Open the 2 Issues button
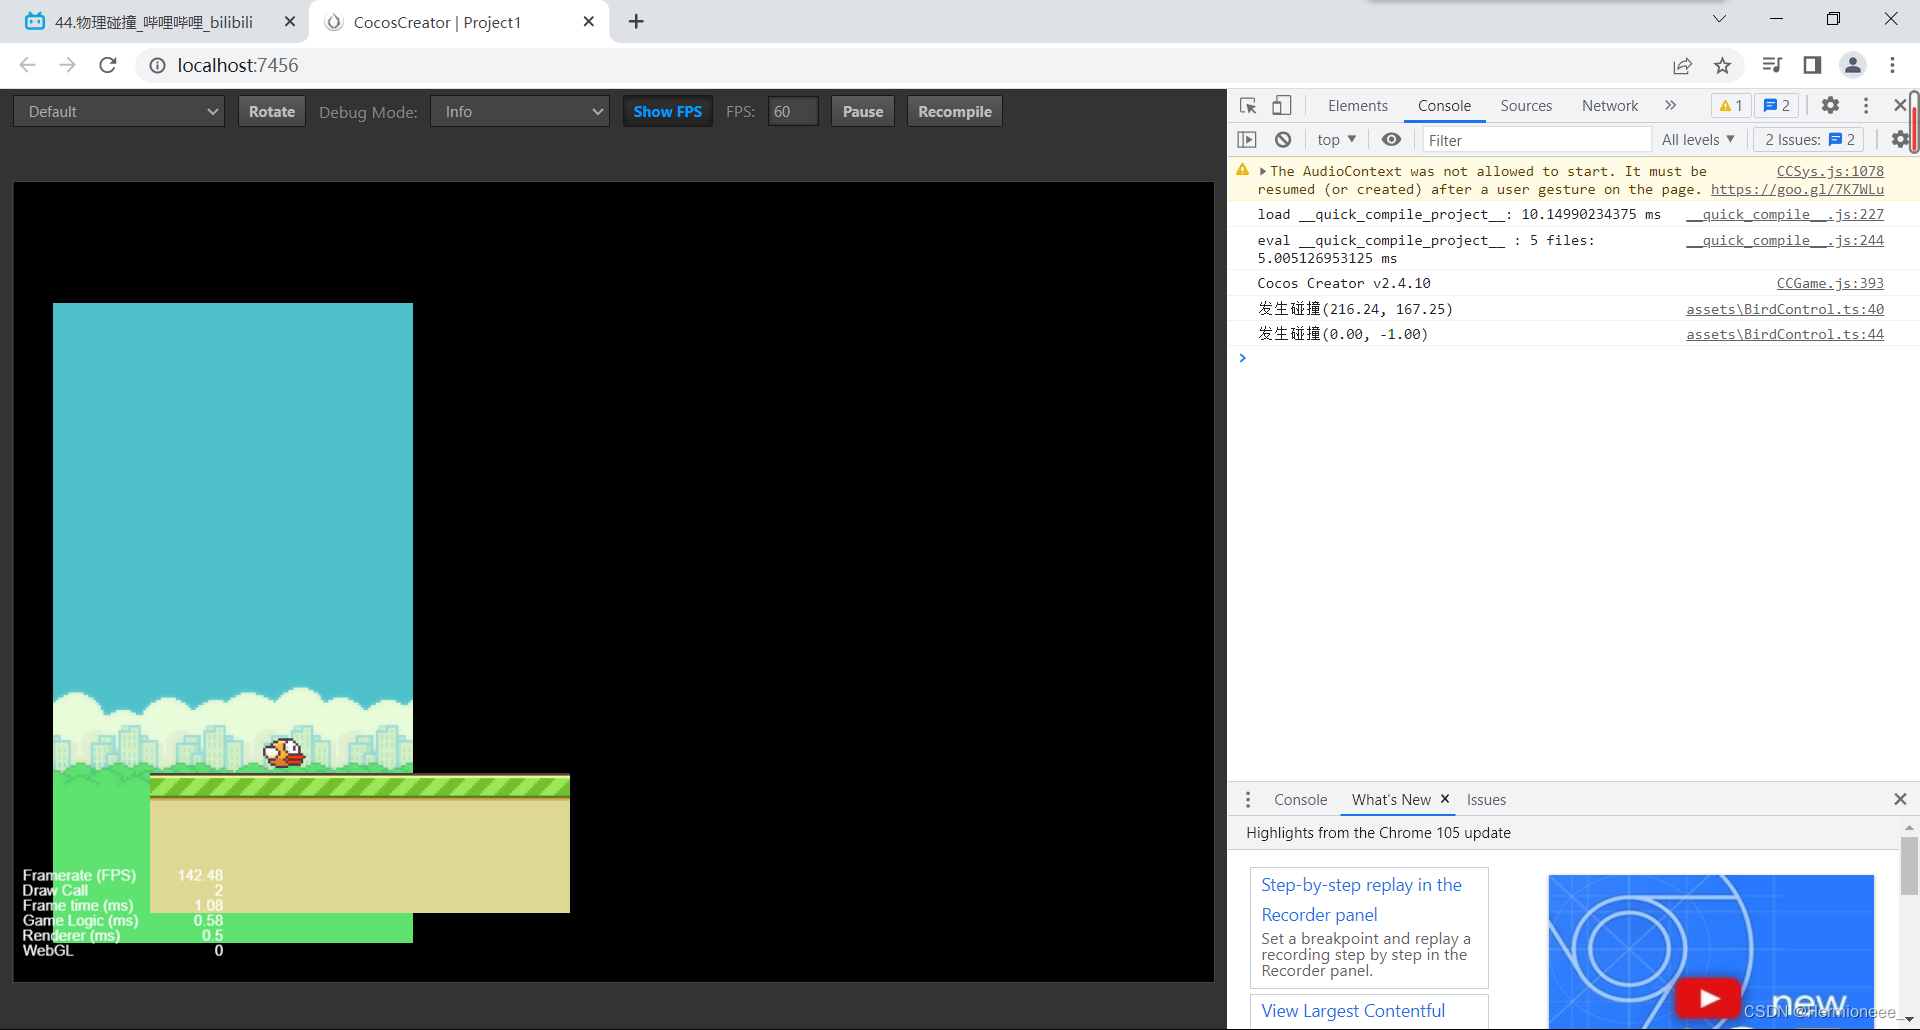The height and width of the screenshot is (1030, 1920). click(x=1810, y=140)
